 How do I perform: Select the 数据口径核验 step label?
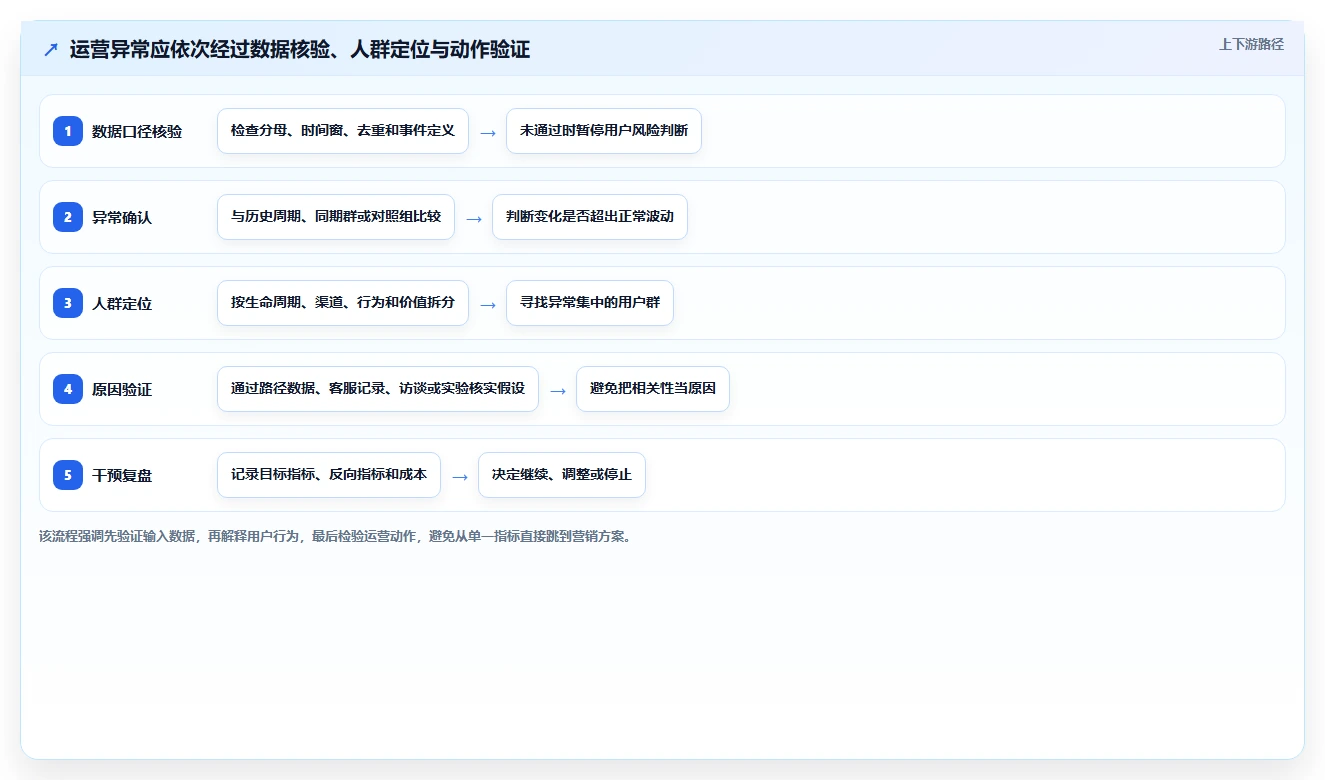(137, 131)
